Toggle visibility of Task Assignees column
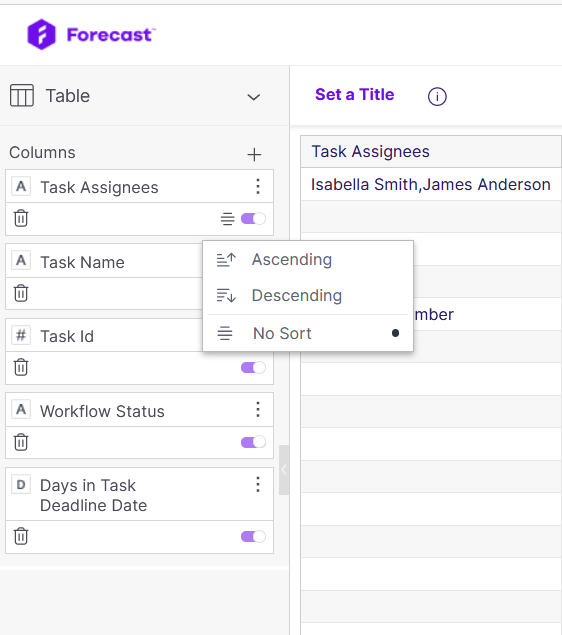This screenshot has width=562, height=635. click(253, 219)
